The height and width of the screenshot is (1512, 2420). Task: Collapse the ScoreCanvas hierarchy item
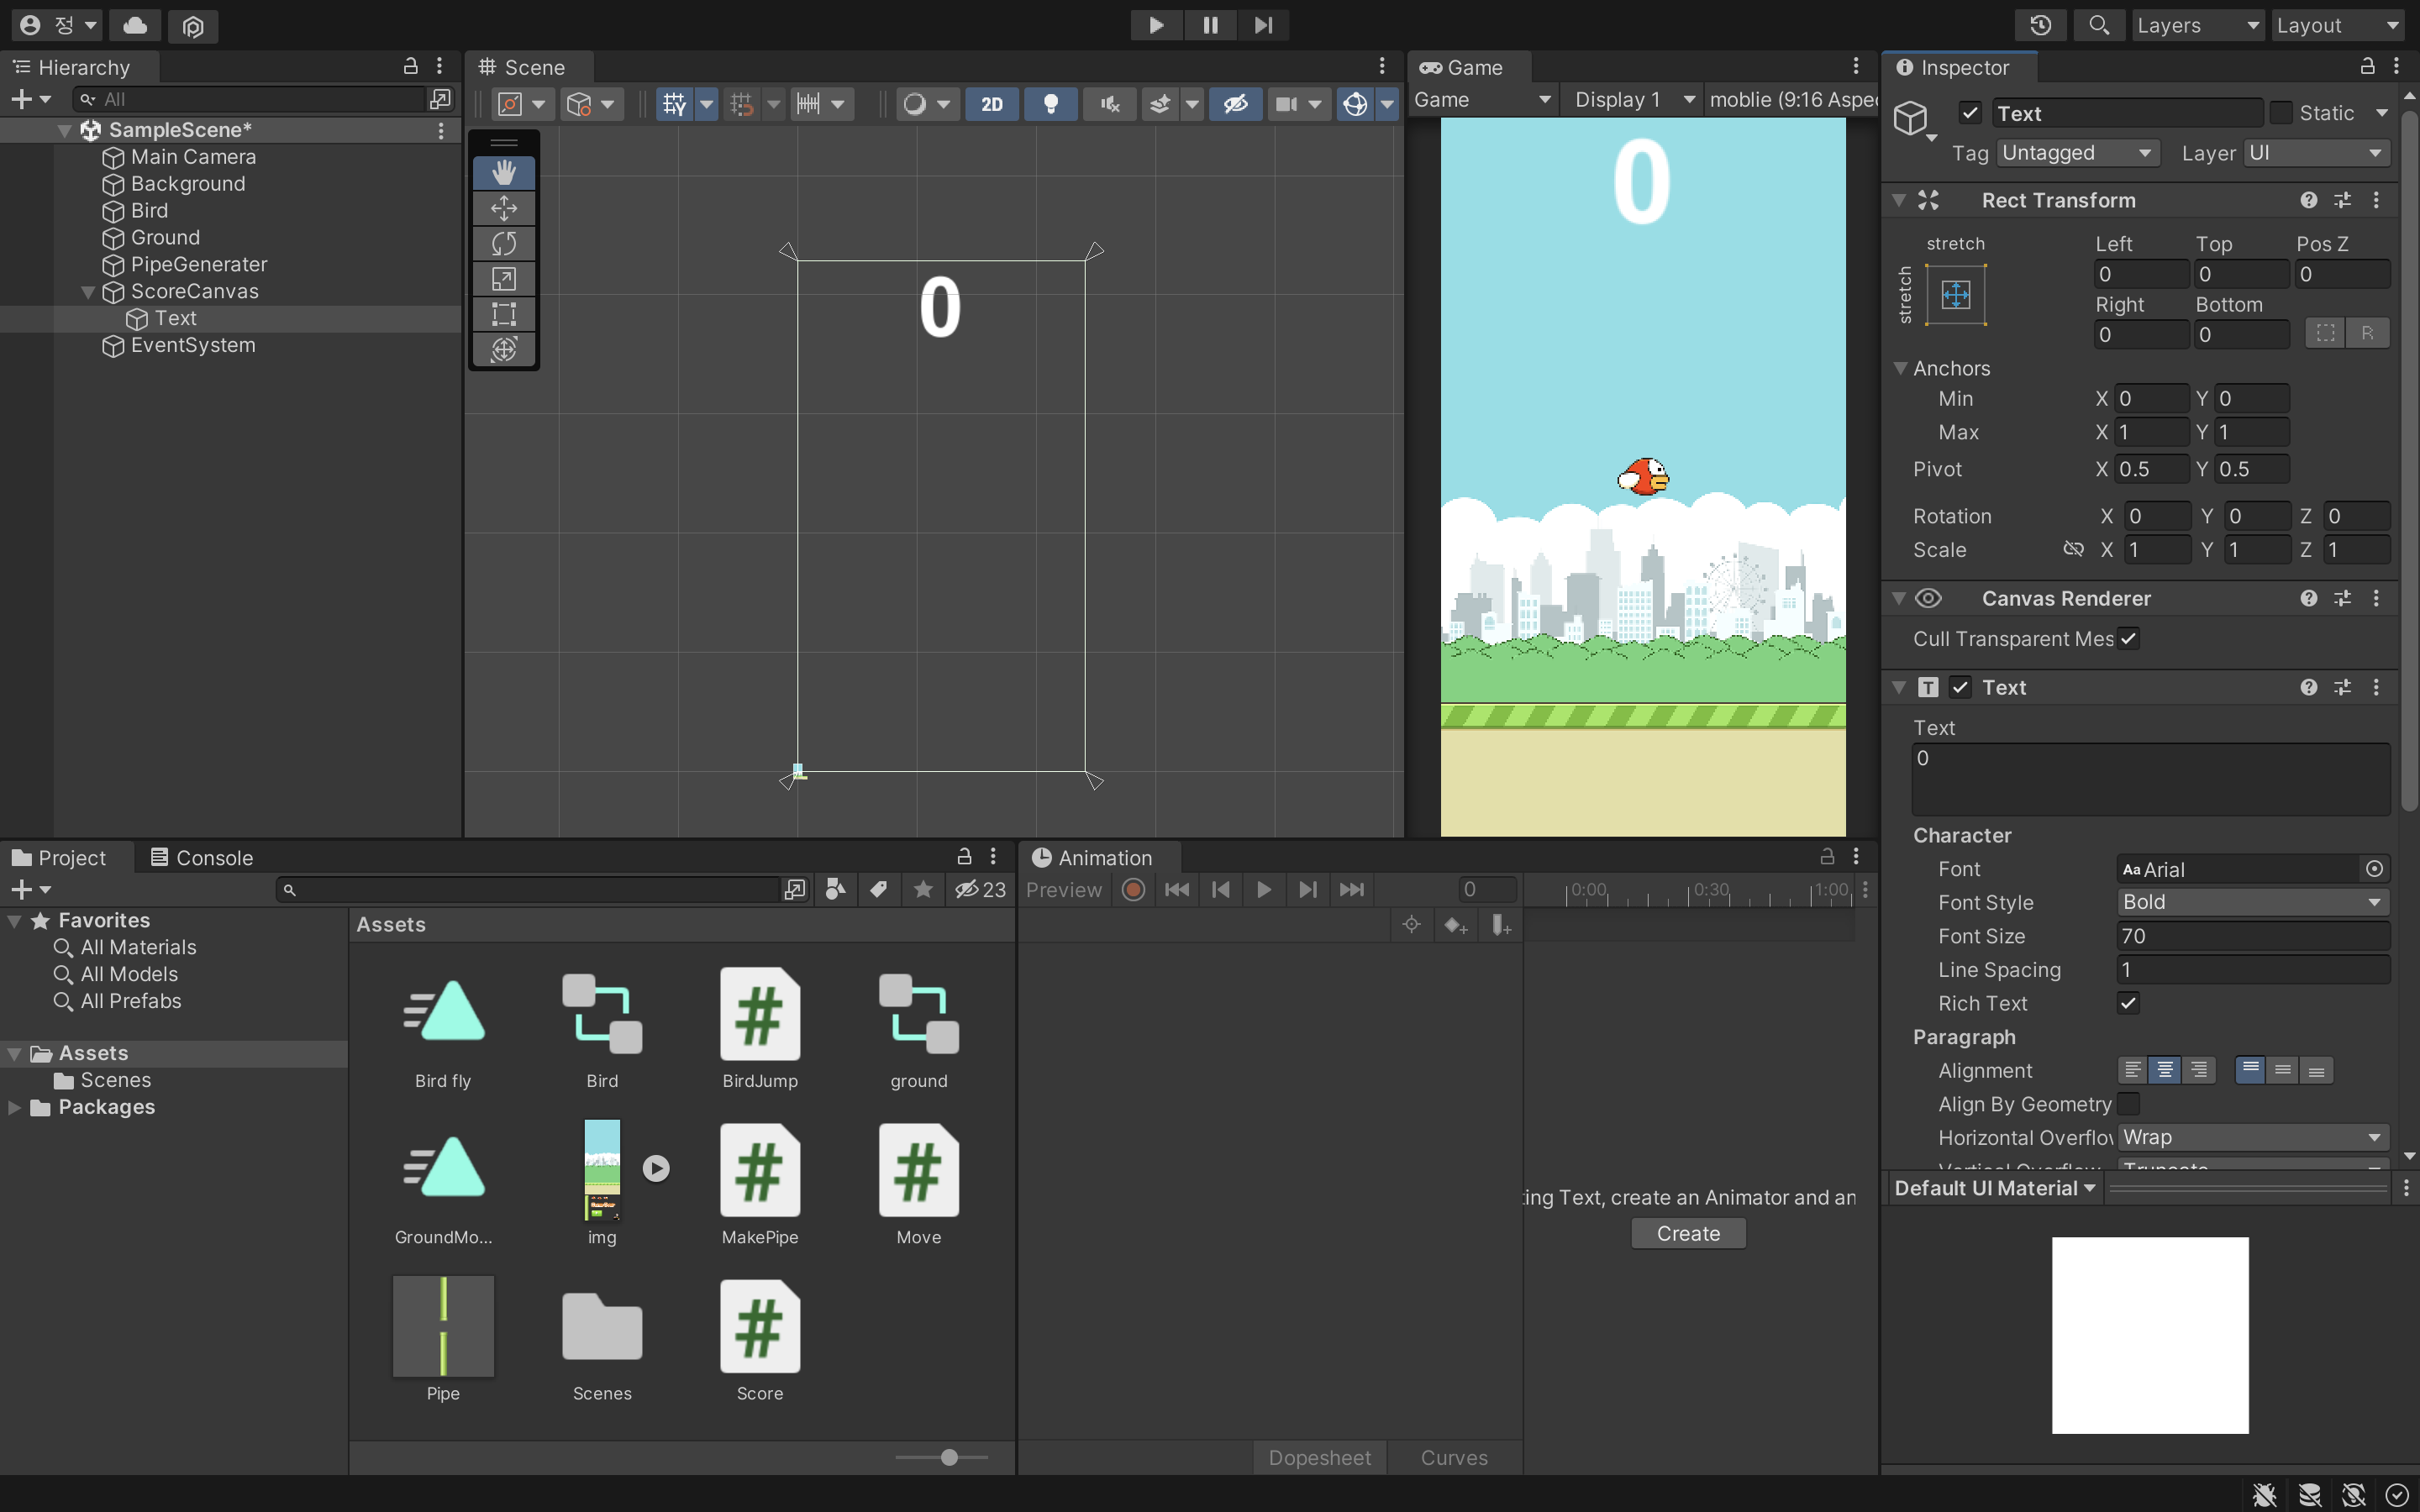88,292
